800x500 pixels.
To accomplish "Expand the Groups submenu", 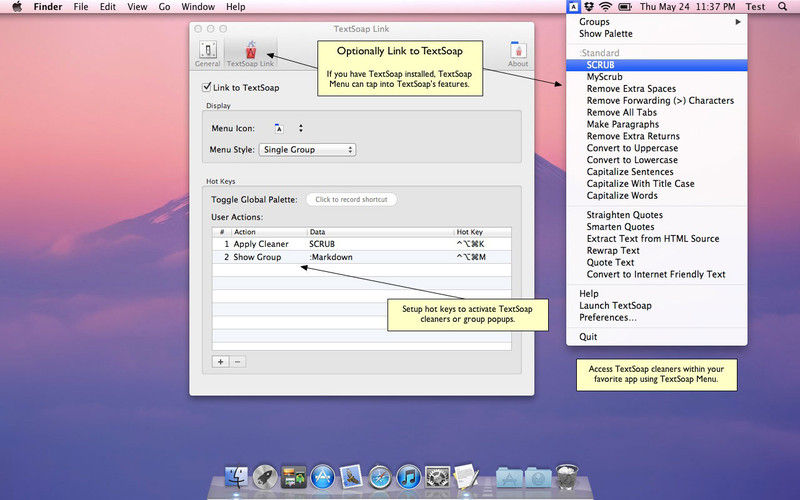I will click(656, 21).
